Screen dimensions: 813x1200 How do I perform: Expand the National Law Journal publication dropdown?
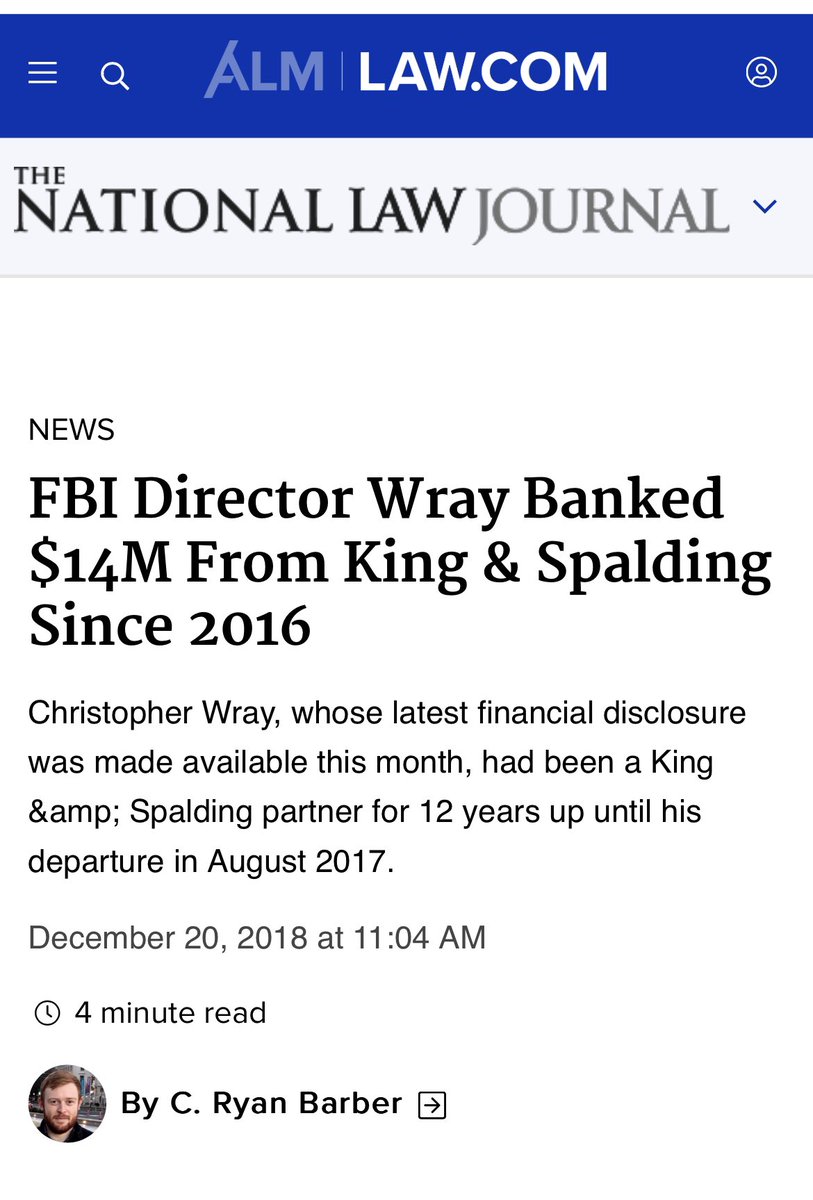[764, 206]
